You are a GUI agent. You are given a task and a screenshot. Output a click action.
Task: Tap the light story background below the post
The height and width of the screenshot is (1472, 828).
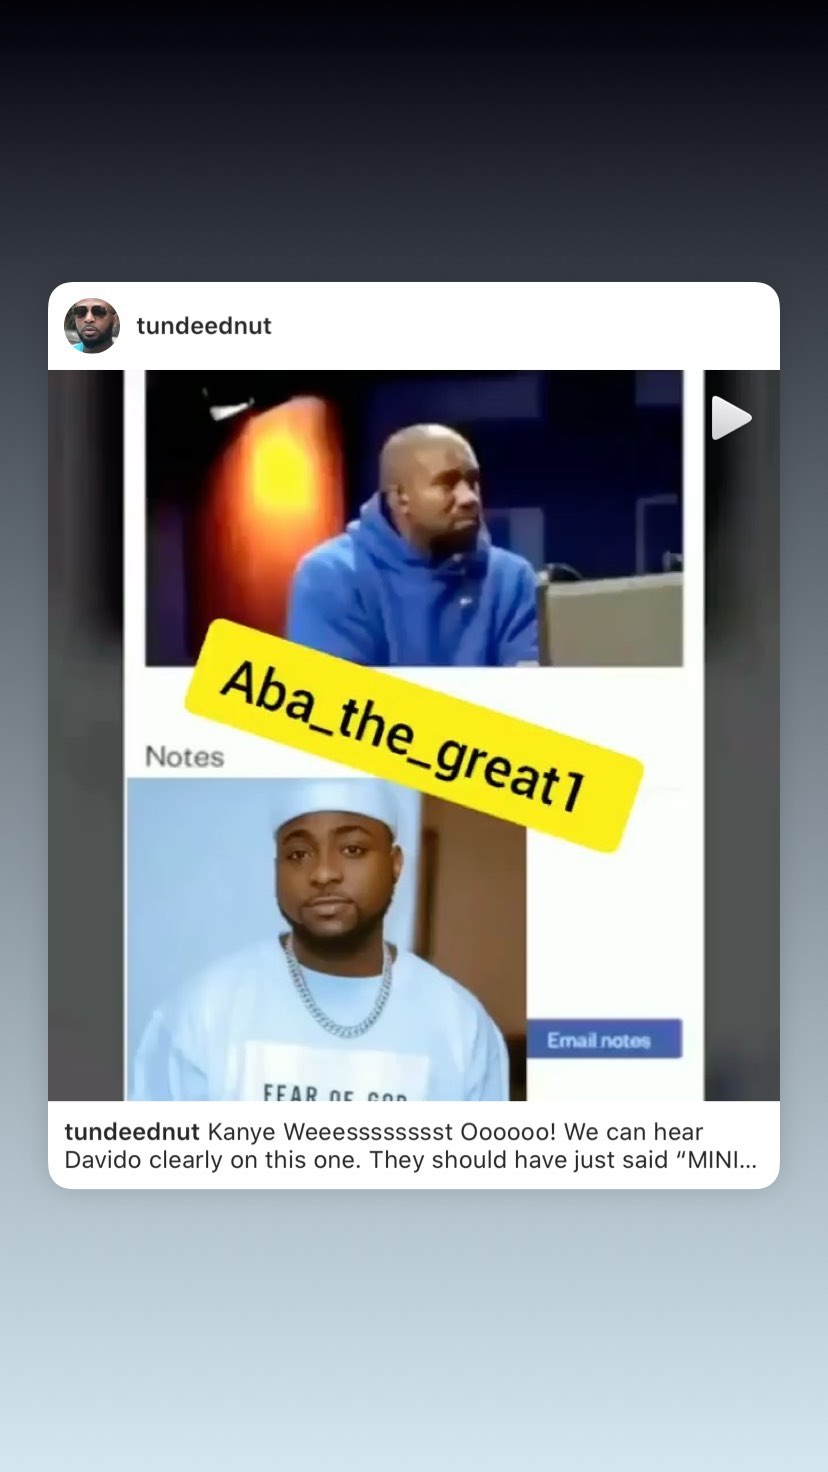click(414, 1330)
